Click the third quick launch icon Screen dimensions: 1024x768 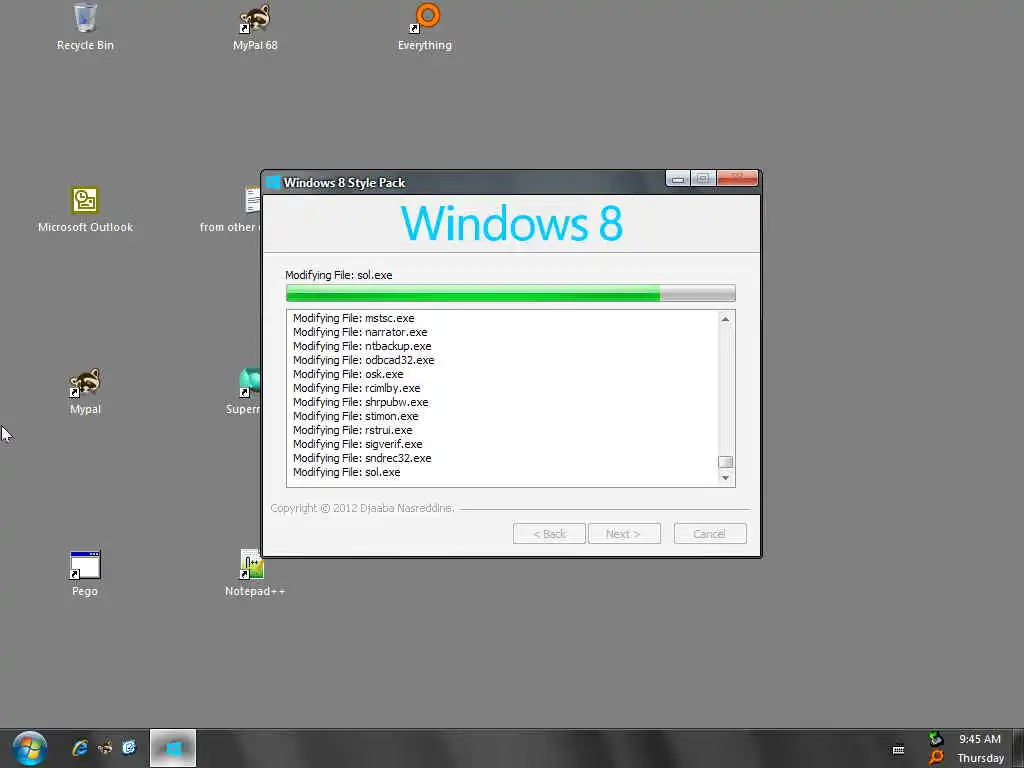tap(129, 748)
